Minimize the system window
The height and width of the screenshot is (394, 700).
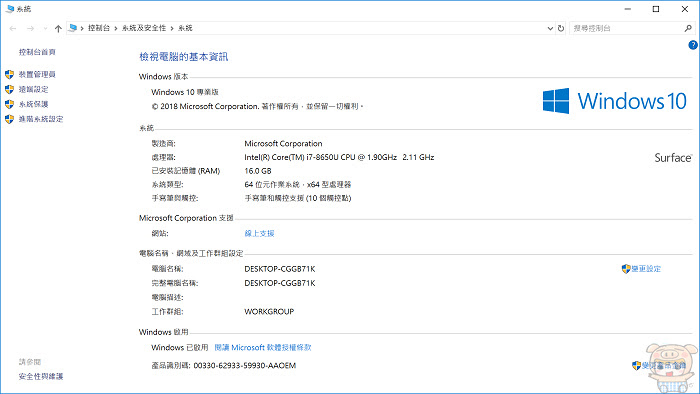pyautogui.click(x=628, y=9)
